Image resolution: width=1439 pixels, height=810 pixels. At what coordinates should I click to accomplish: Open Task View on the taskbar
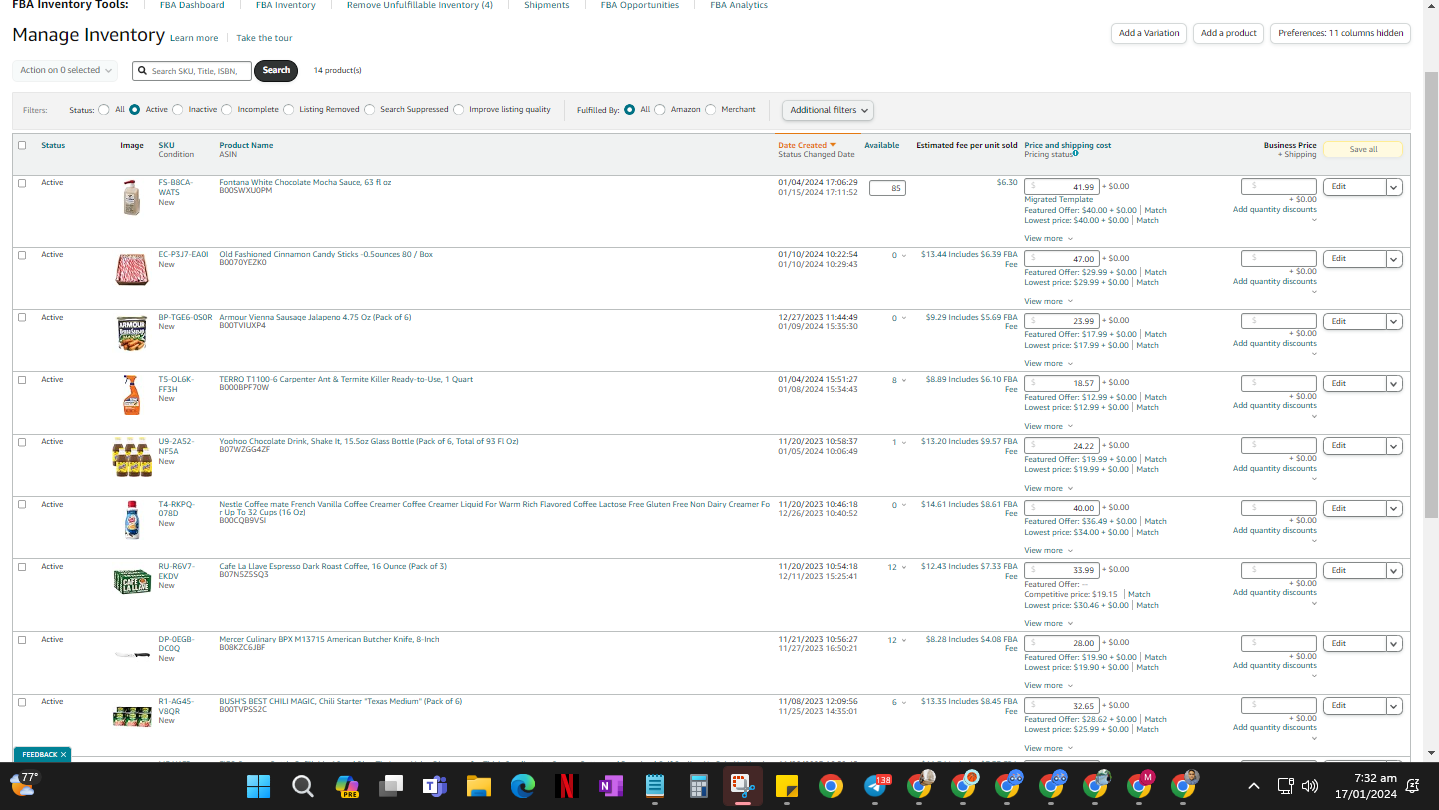click(391, 786)
